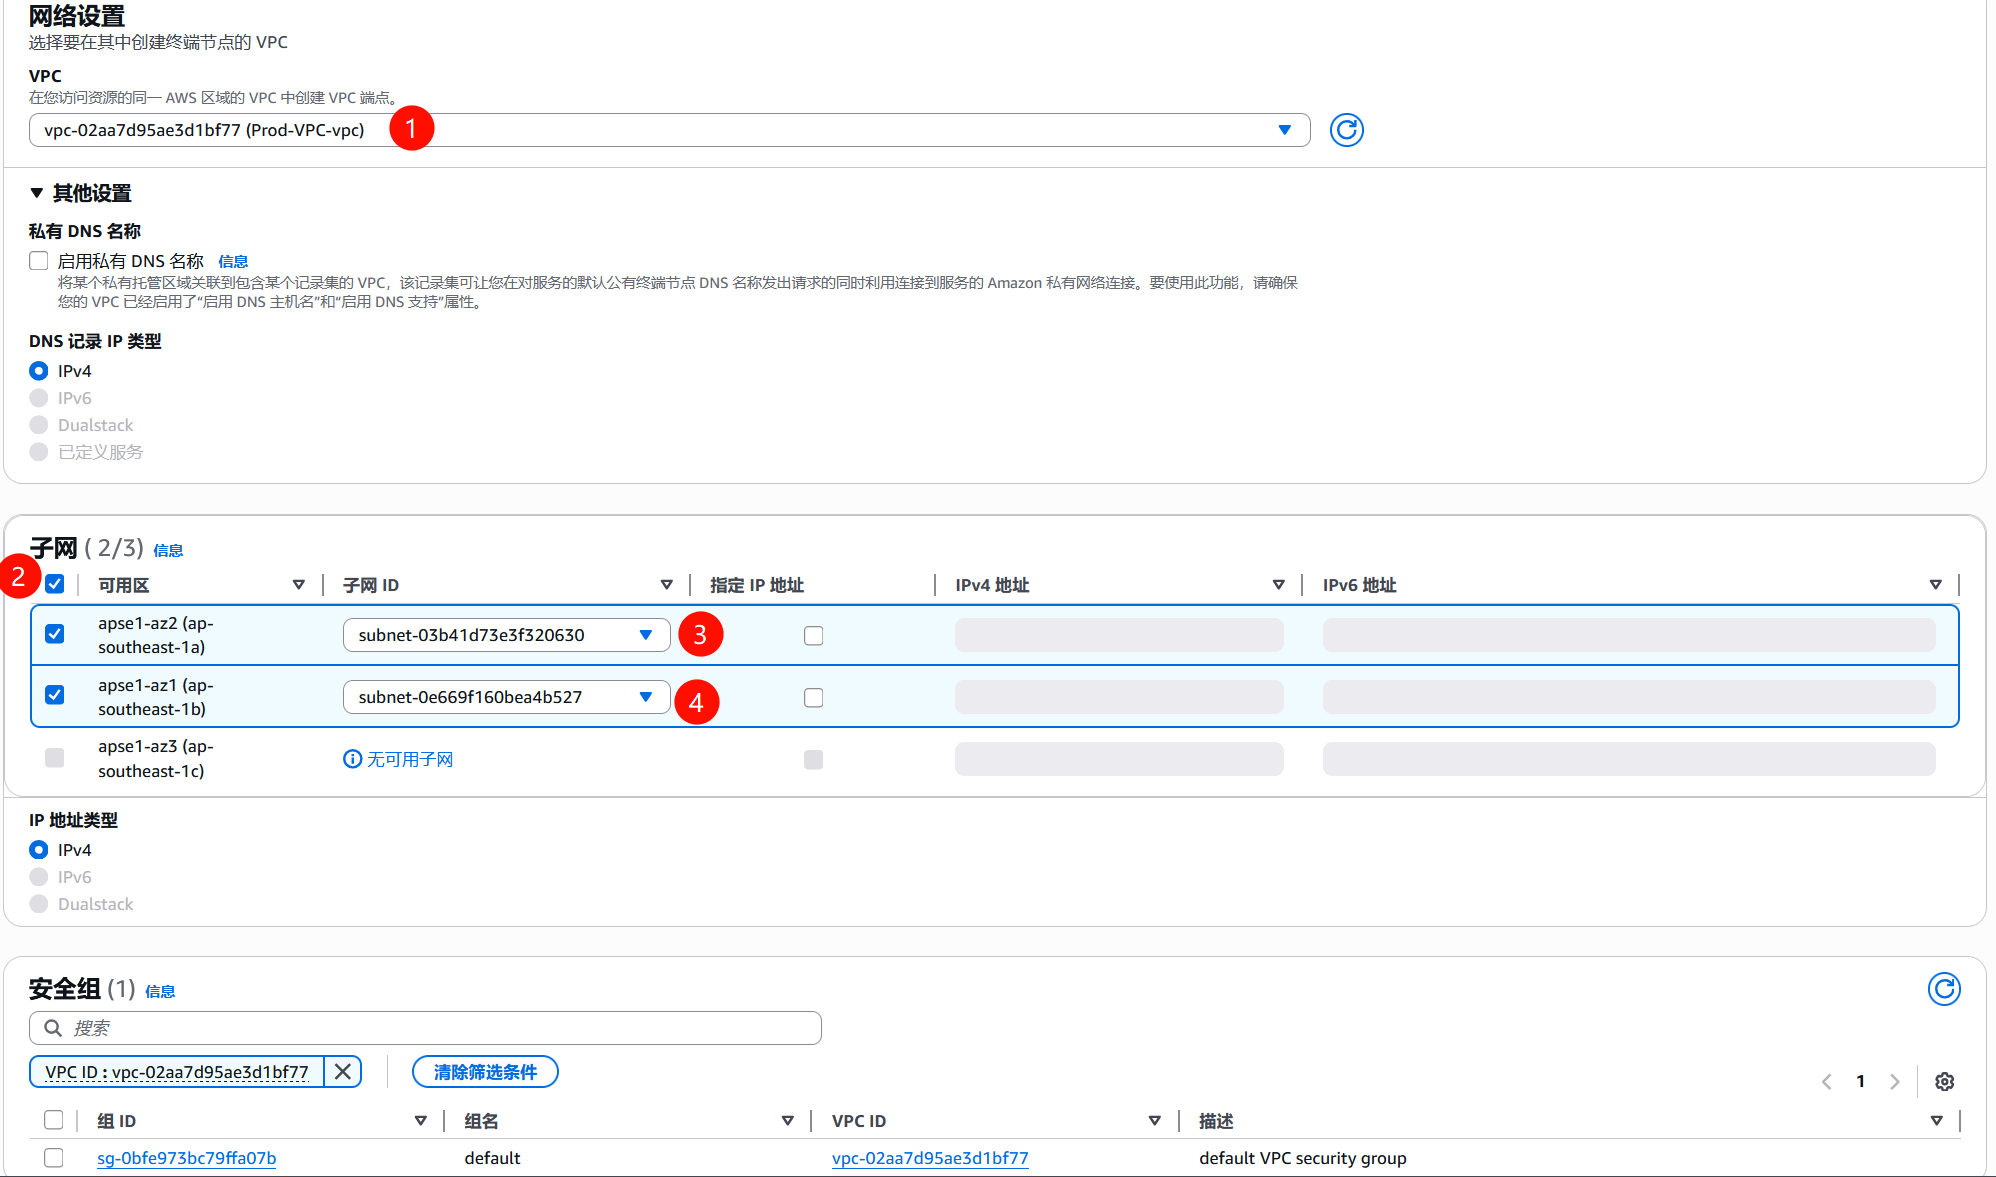Image resolution: width=1996 pixels, height=1177 pixels.
Task: Sort by availability zone column arrow
Action: [298, 585]
